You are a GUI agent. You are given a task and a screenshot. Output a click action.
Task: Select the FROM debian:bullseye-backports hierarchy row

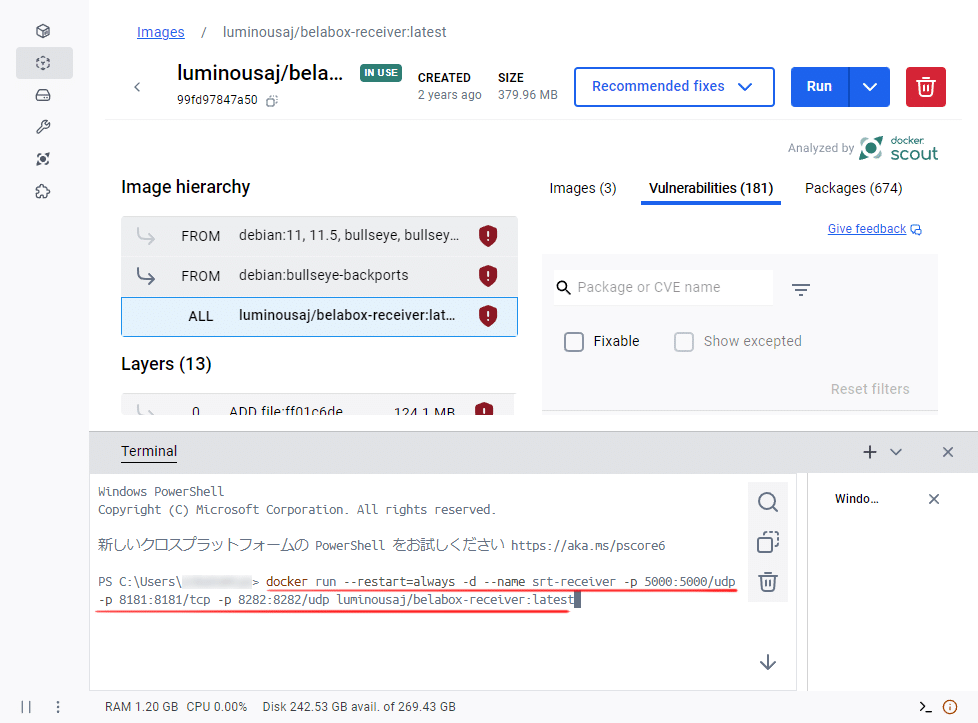319,276
